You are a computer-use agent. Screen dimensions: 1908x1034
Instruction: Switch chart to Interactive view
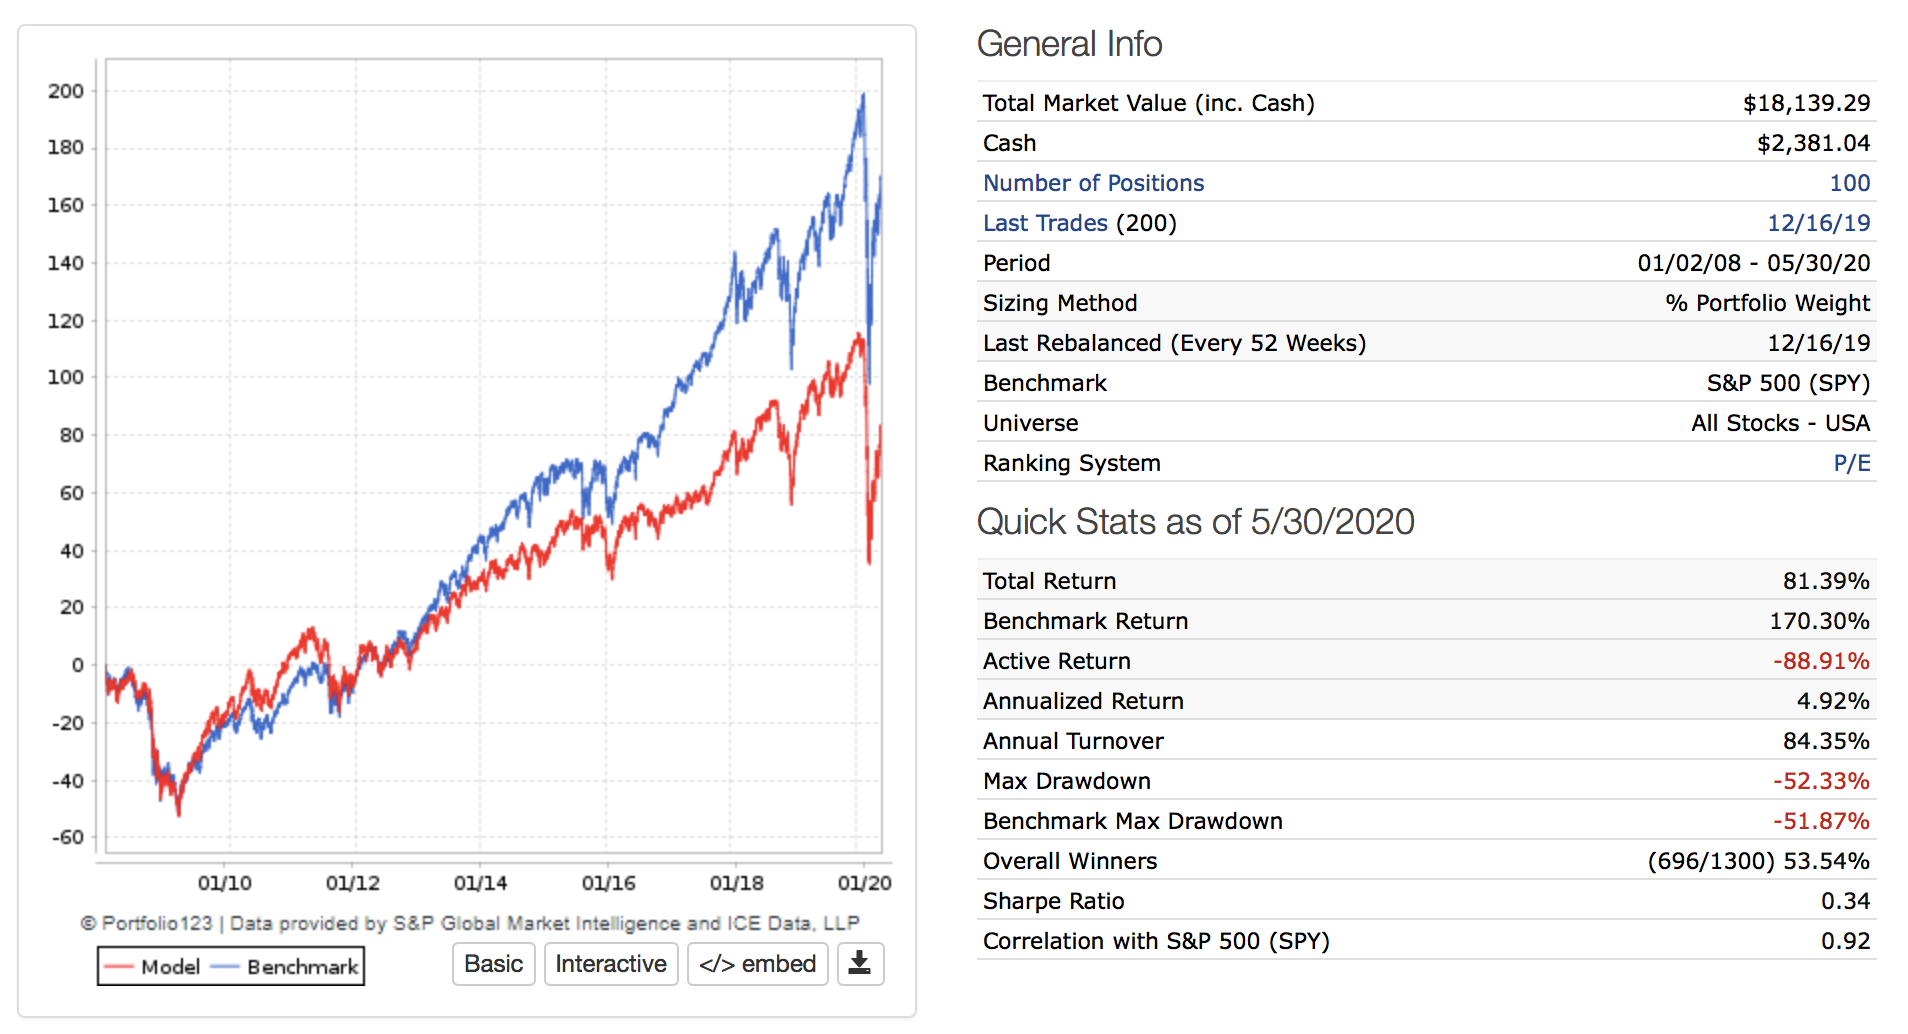(x=610, y=964)
